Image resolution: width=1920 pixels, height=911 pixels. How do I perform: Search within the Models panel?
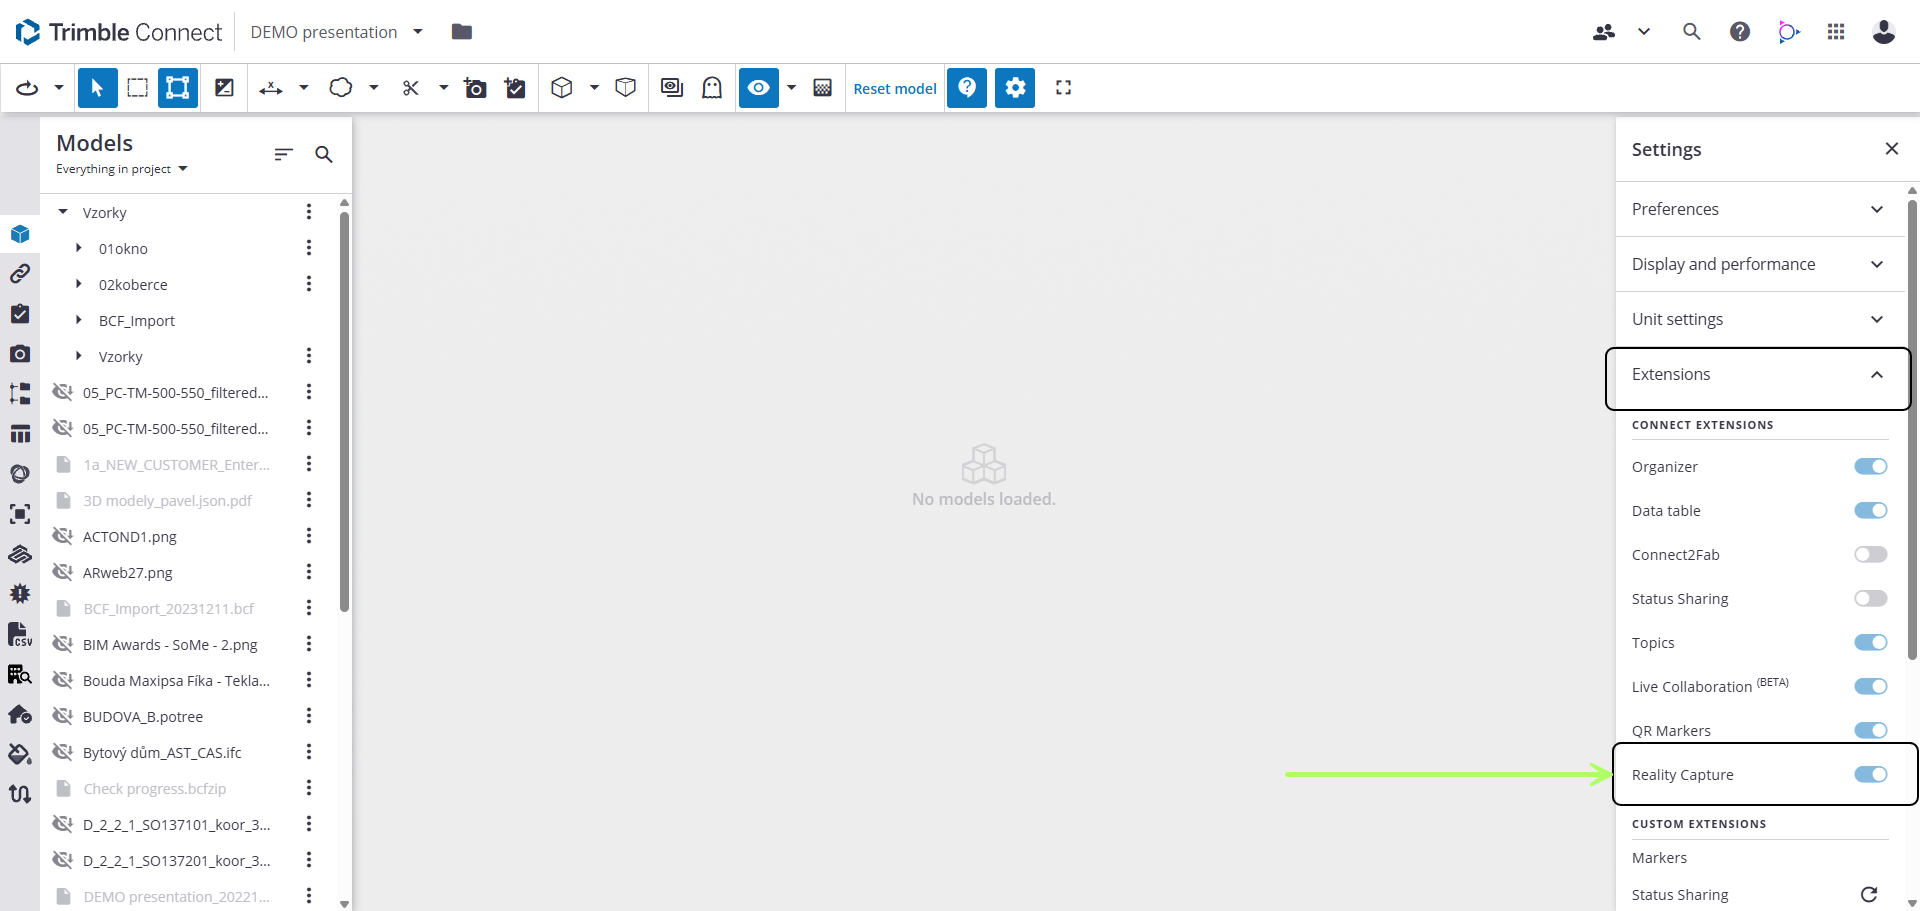coord(323,154)
